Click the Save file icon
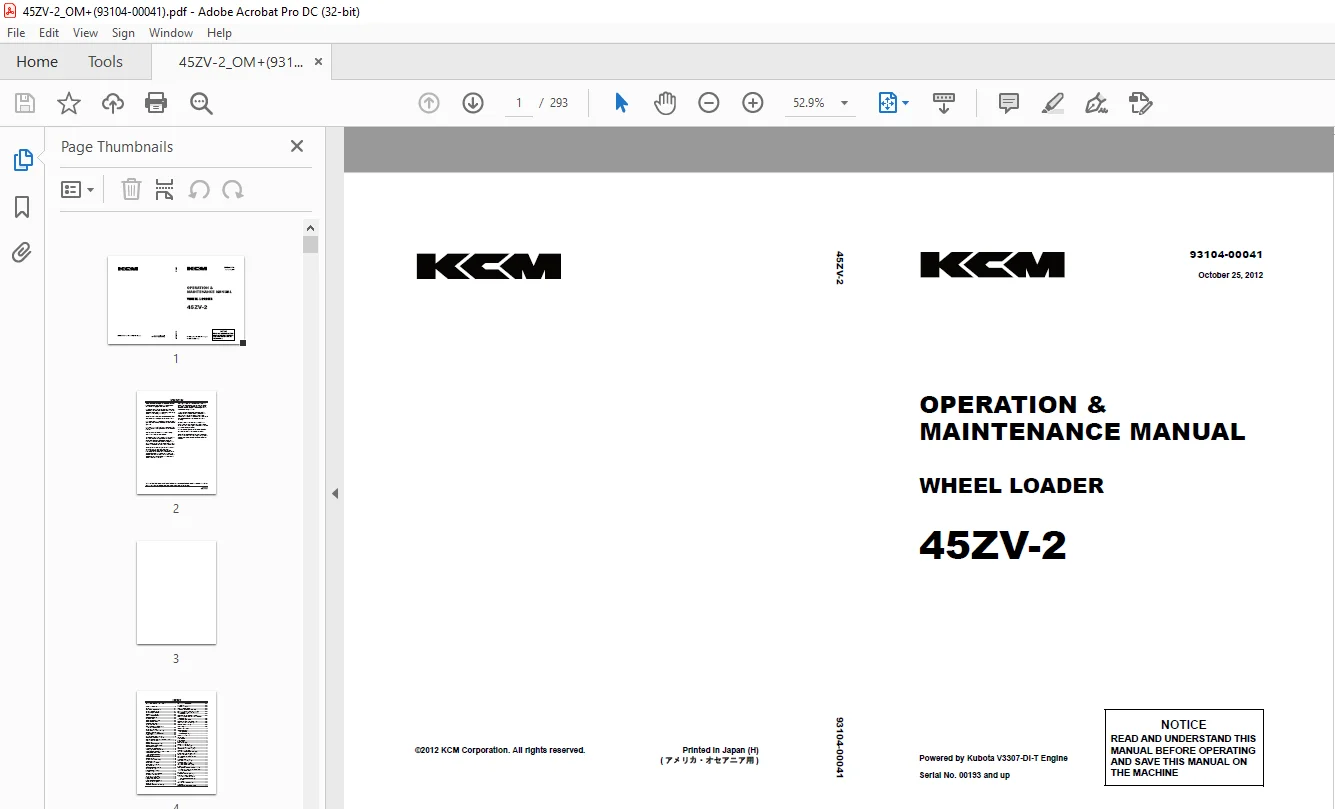The height and width of the screenshot is (809, 1335). [x=25, y=103]
